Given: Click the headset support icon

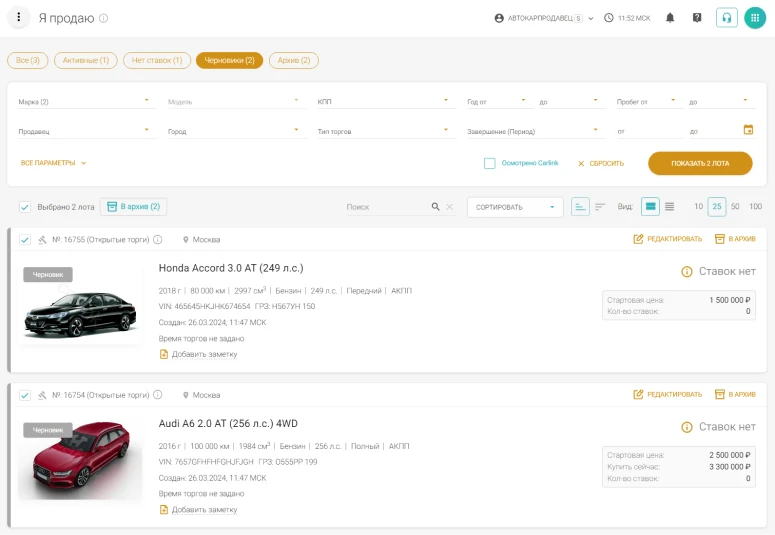Looking at the screenshot, I should (x=726, y=18).
